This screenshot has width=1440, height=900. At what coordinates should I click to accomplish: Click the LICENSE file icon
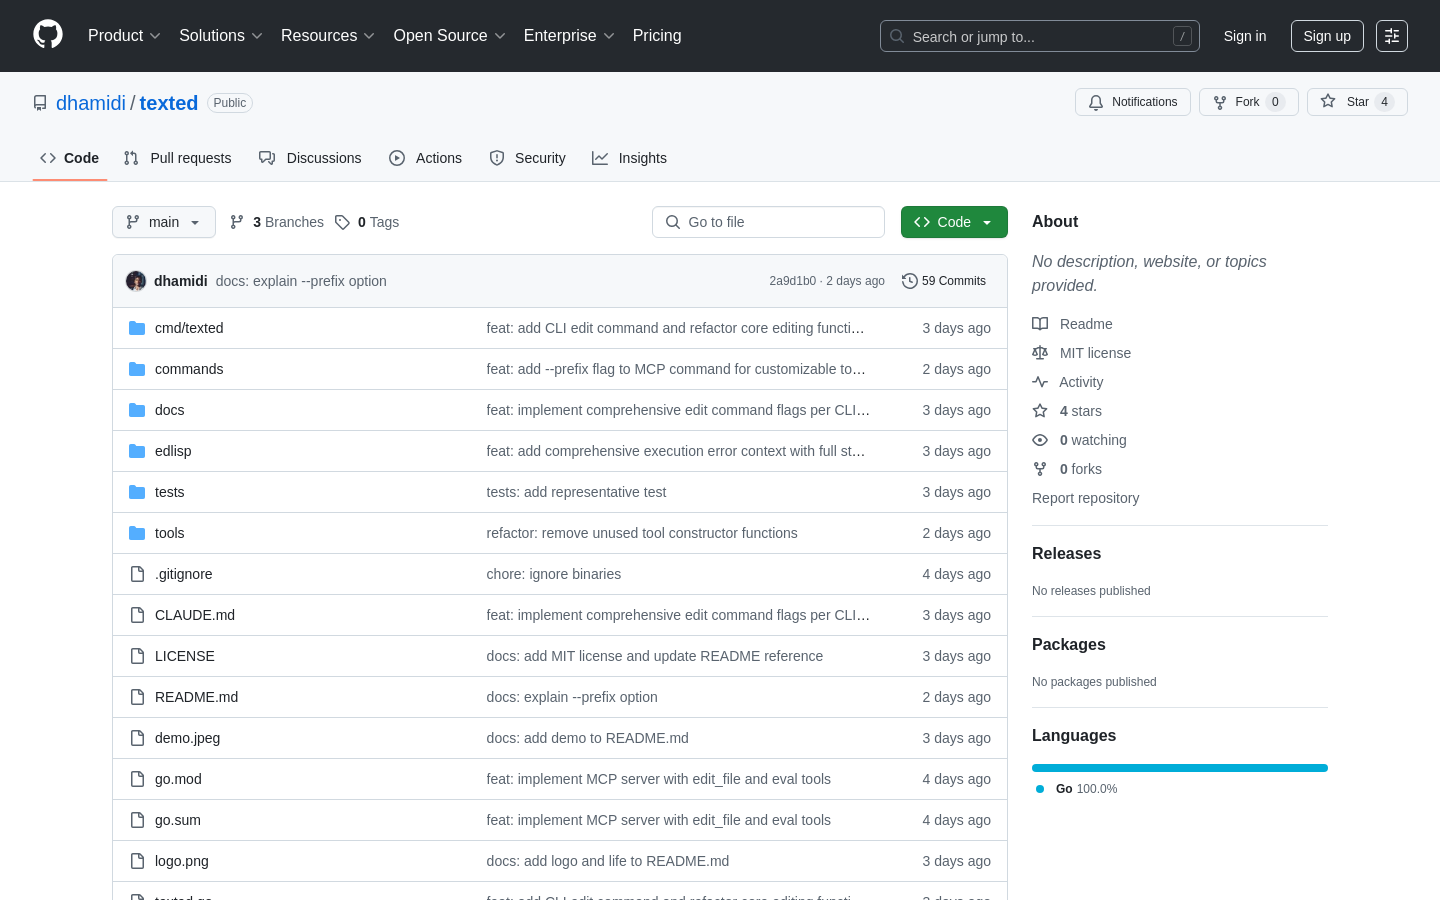(x=137, y=656)
